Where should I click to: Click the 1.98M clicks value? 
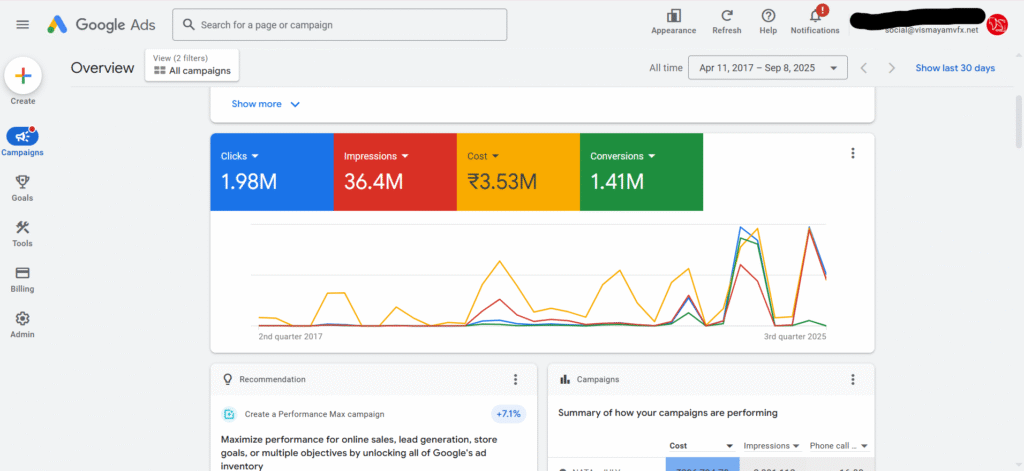coord(249,182)
